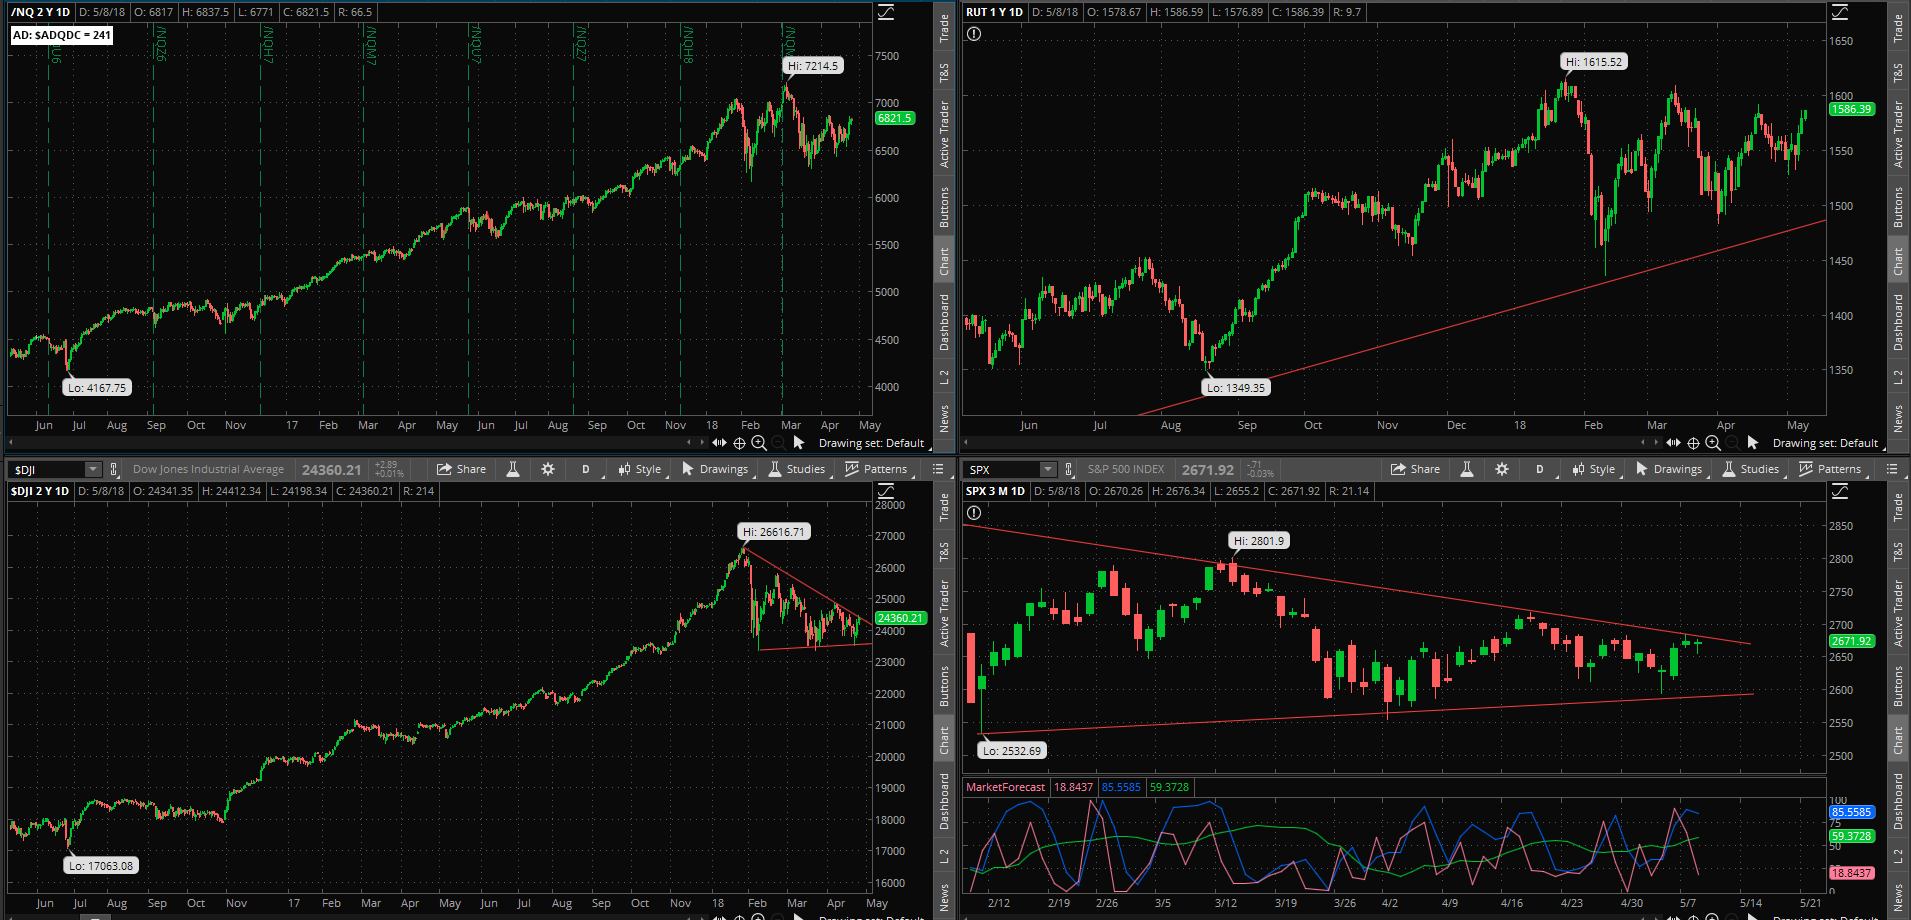
Task: Toggle the Chart side tab on $DJI chart
Action: (943, 740)
